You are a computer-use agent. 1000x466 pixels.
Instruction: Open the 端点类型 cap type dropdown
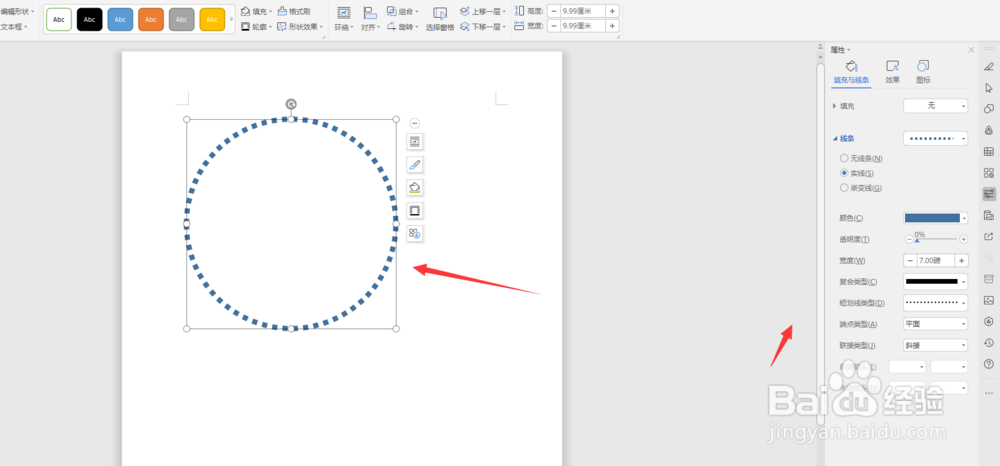(935, 324)
